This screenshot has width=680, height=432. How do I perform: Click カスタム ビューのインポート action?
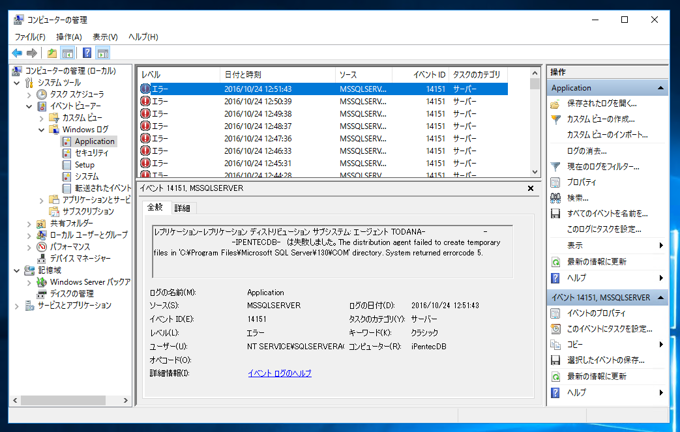[x=607, y=135]
